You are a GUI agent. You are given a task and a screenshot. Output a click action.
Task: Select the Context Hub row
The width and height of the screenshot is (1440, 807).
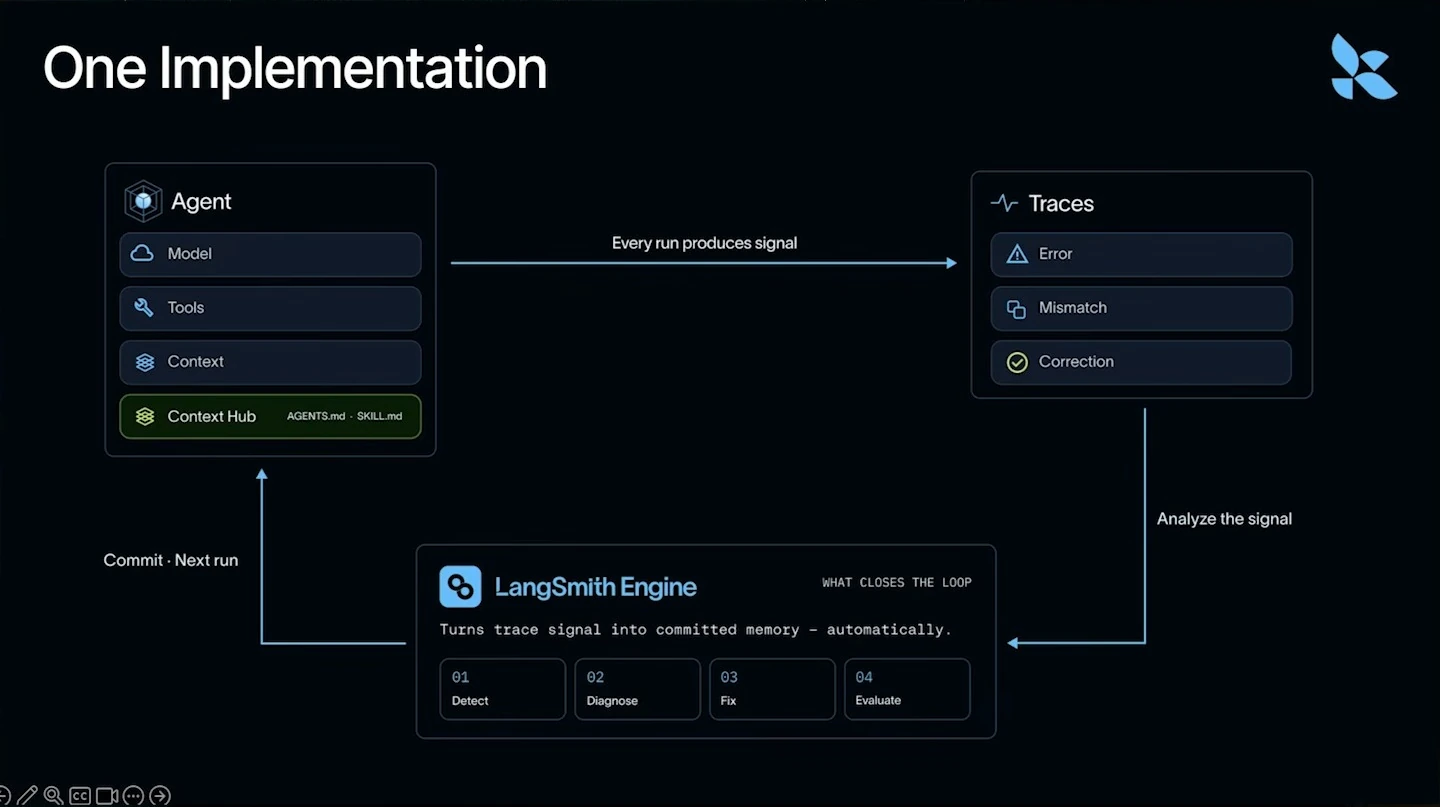(x=270, y=416)
